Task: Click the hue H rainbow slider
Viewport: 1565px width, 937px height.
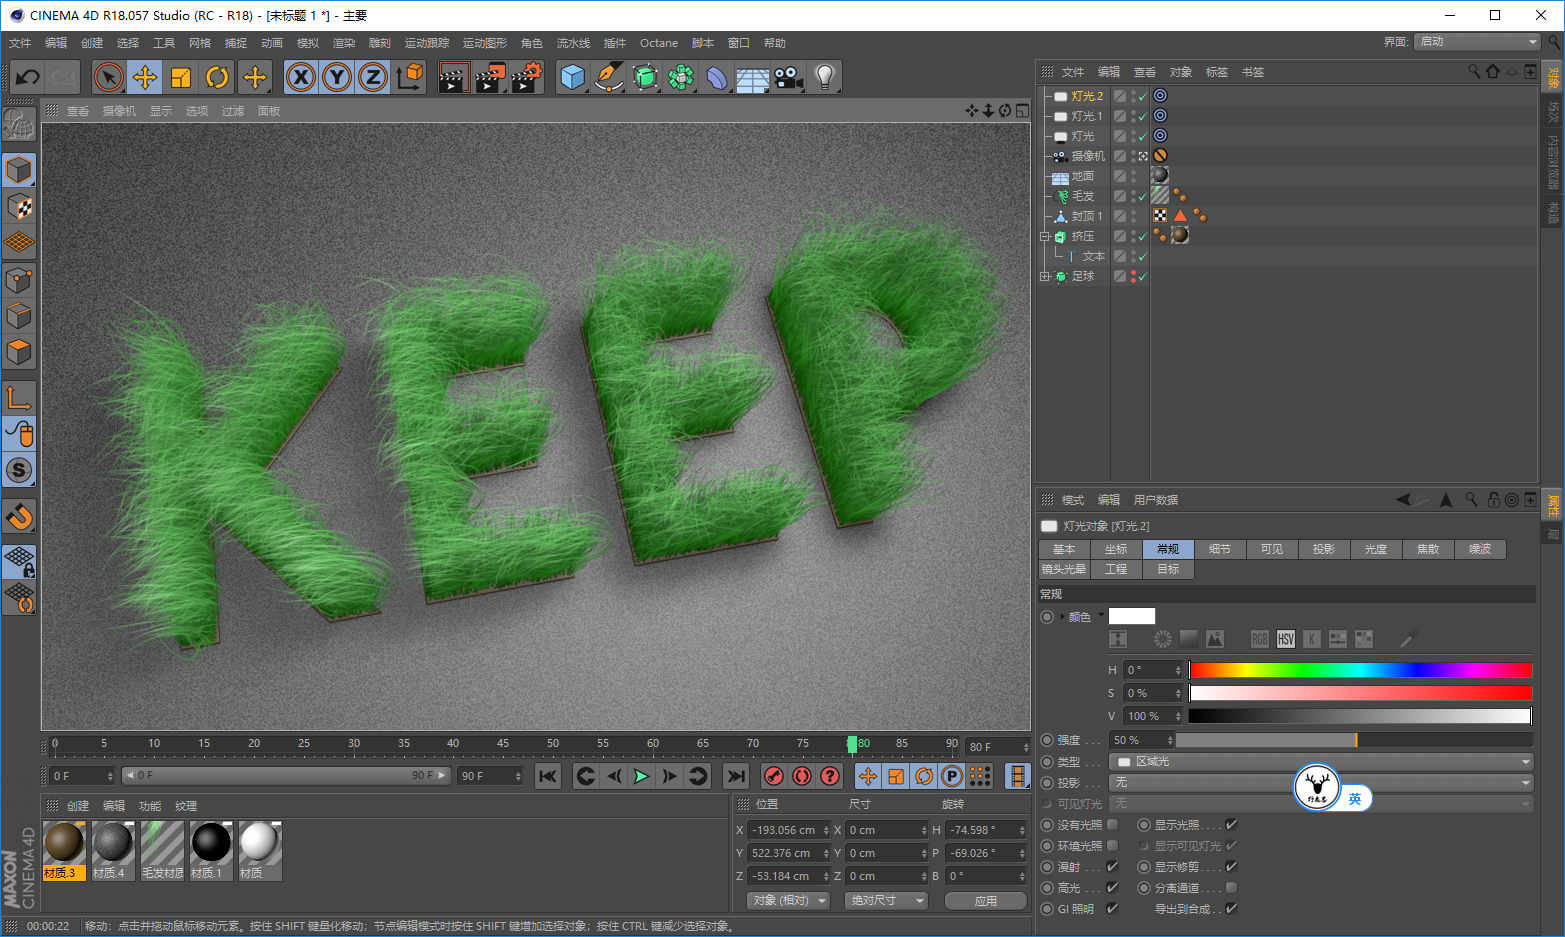Action: tap(1360, 670)
